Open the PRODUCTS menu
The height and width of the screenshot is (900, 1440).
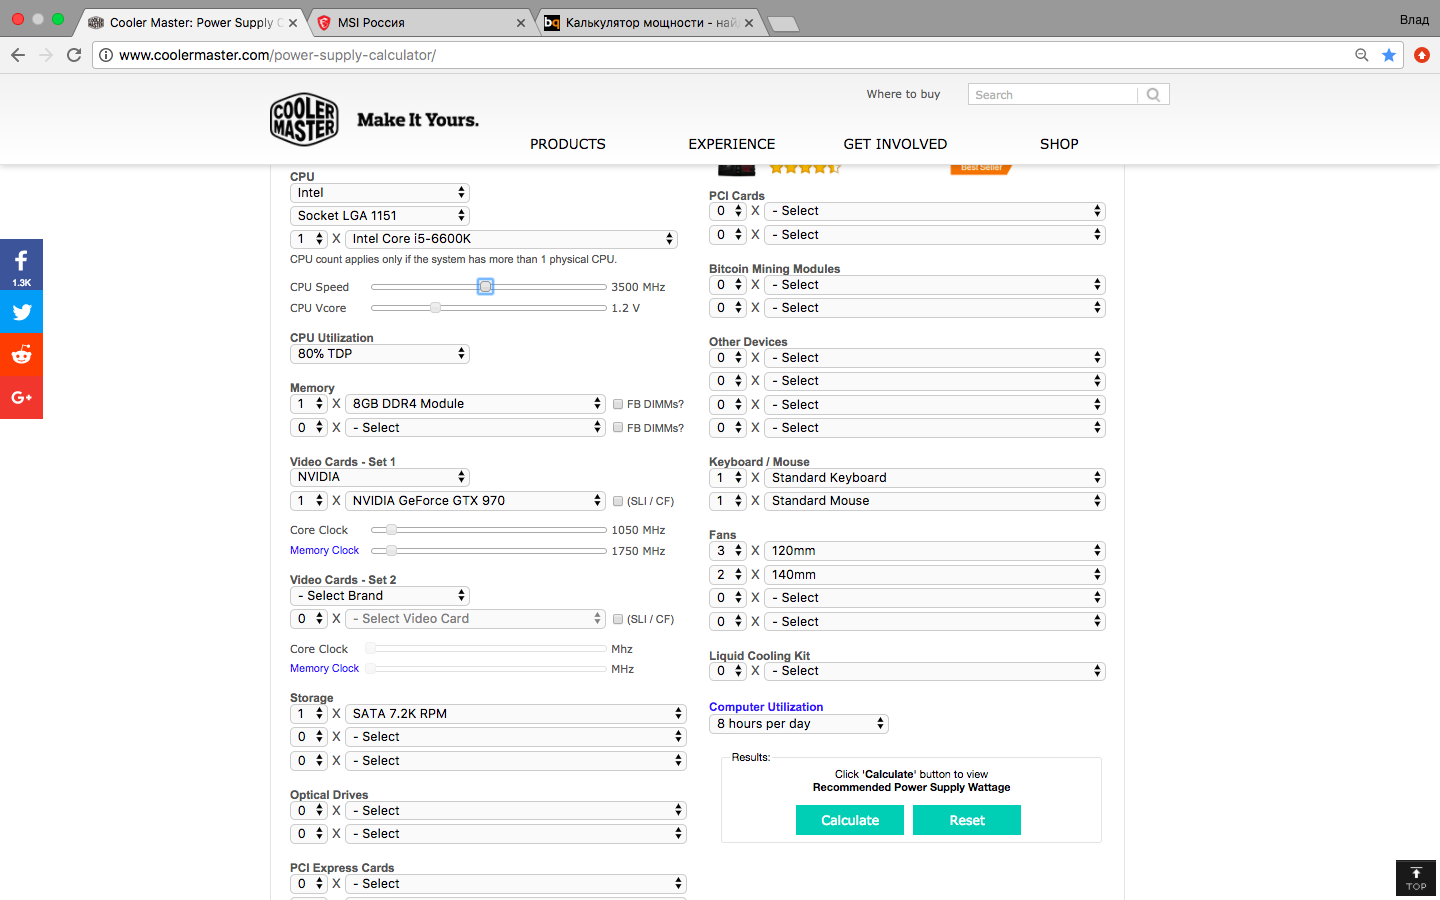(x=567, y=144)
